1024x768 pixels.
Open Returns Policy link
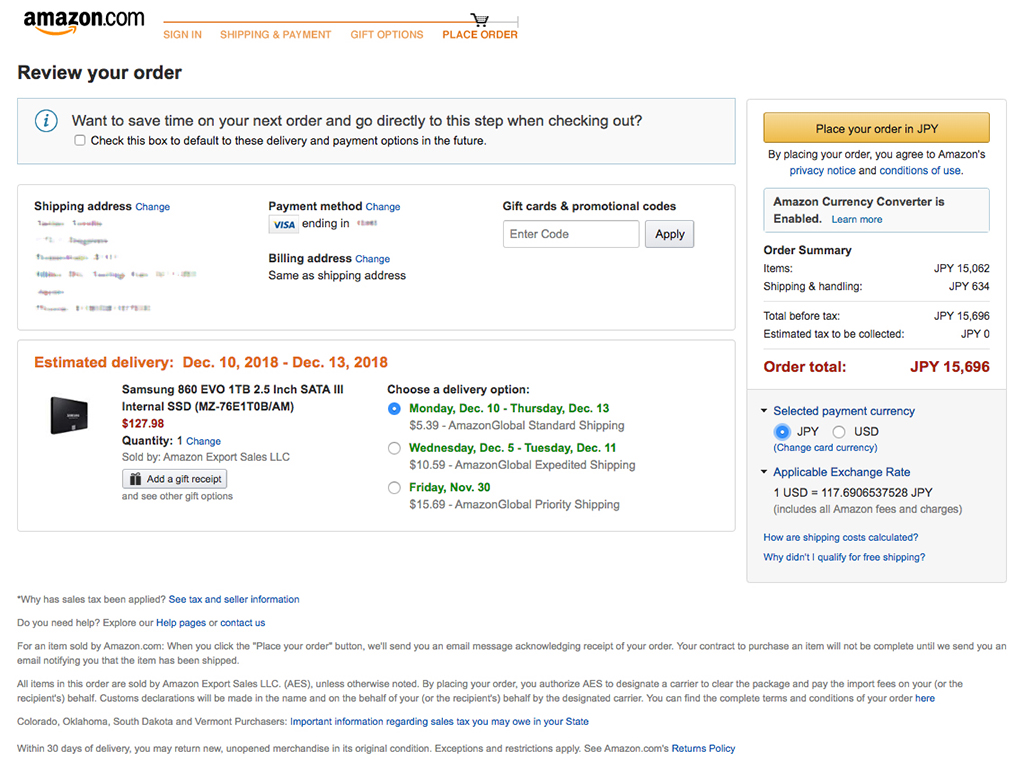[703, 748]
